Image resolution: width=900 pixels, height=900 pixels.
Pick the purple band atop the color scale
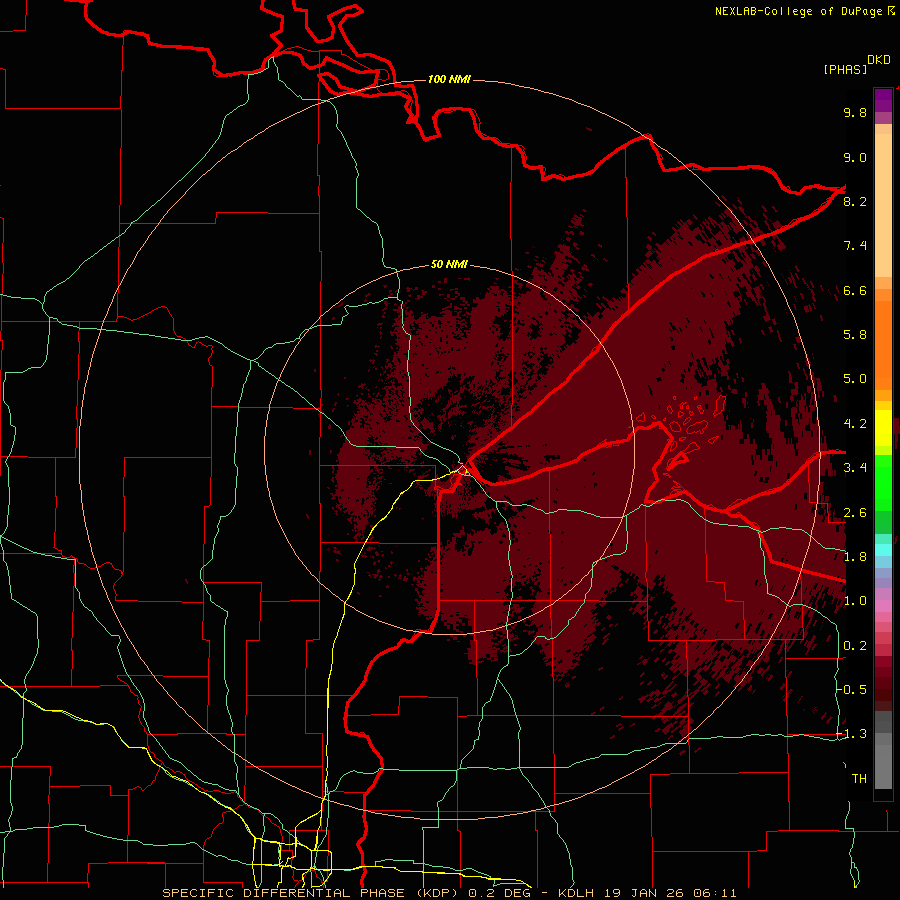883,100
